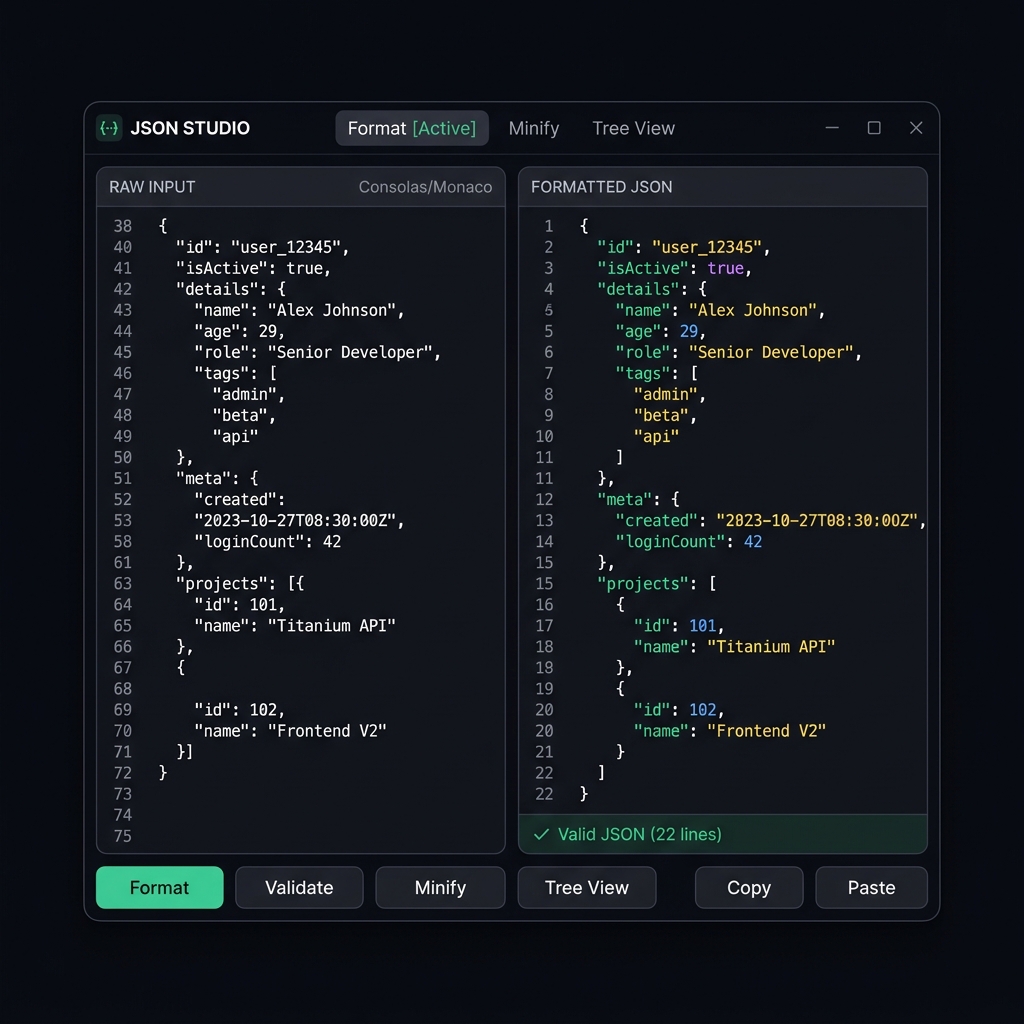The height and width of the screenshot is (1024, 1024).
Task: Open Tree View from the top navigation
Action: 633,128
